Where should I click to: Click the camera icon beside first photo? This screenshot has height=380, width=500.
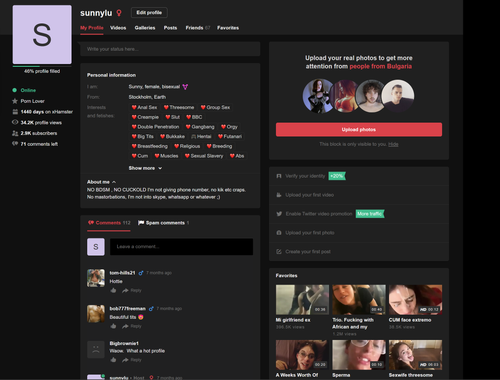point(279,233)
